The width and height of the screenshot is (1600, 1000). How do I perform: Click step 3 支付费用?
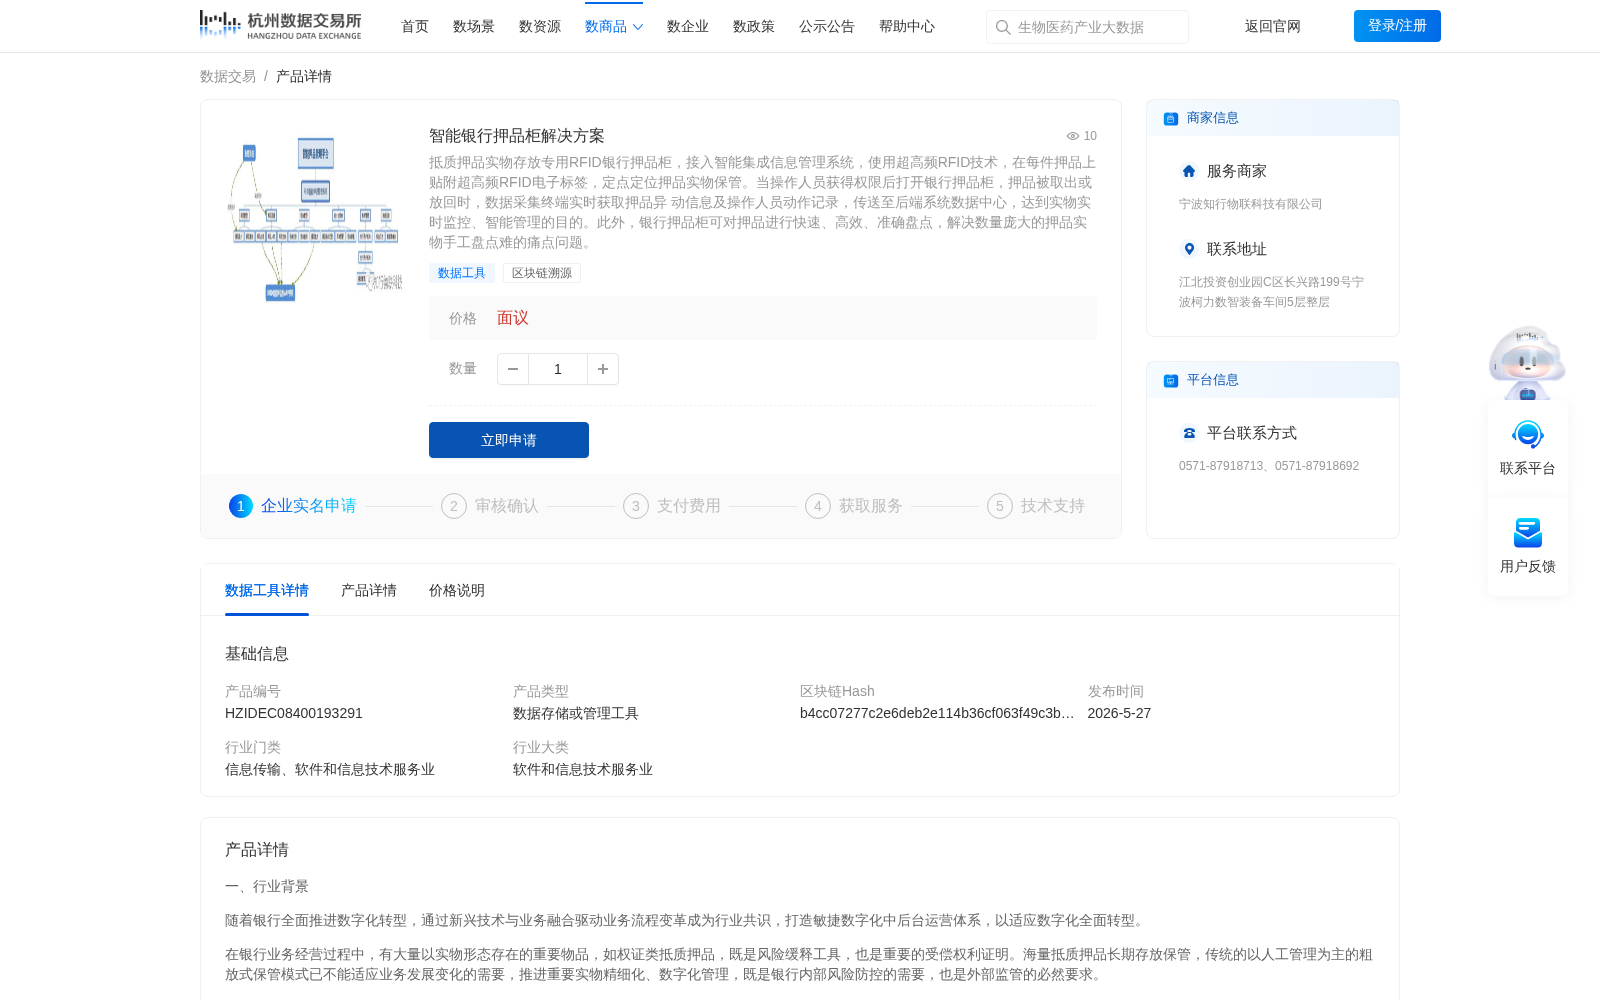672,506
